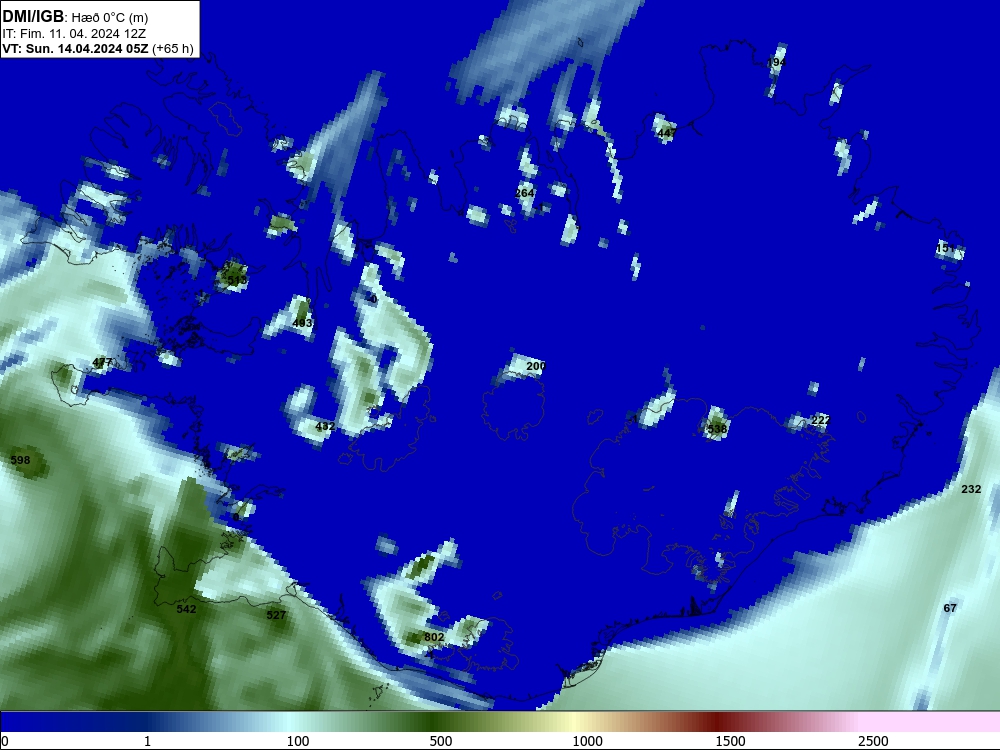
Task: Click the map value 447
Action: (x=666, y=133)
